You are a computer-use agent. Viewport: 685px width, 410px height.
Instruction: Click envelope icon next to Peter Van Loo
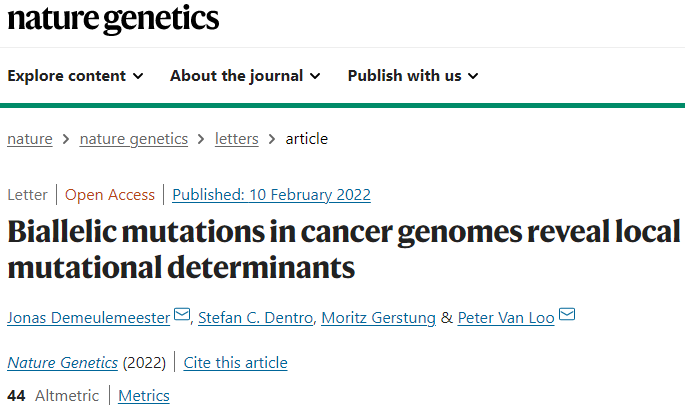[567, 314]
